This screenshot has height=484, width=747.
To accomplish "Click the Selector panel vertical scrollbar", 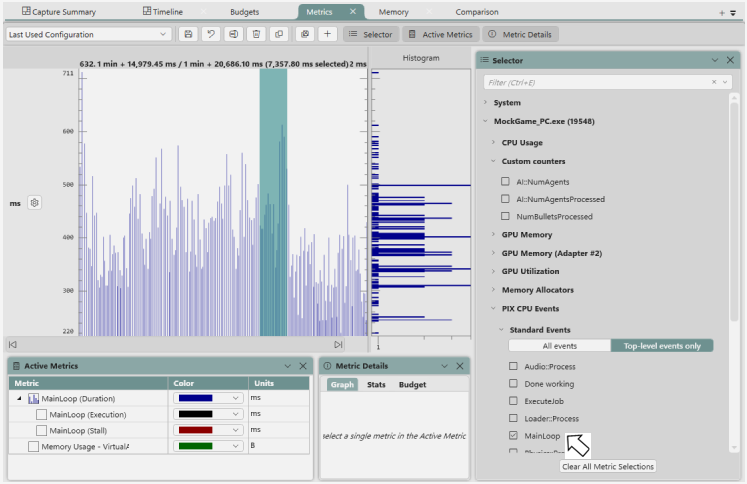I will 734,212.
